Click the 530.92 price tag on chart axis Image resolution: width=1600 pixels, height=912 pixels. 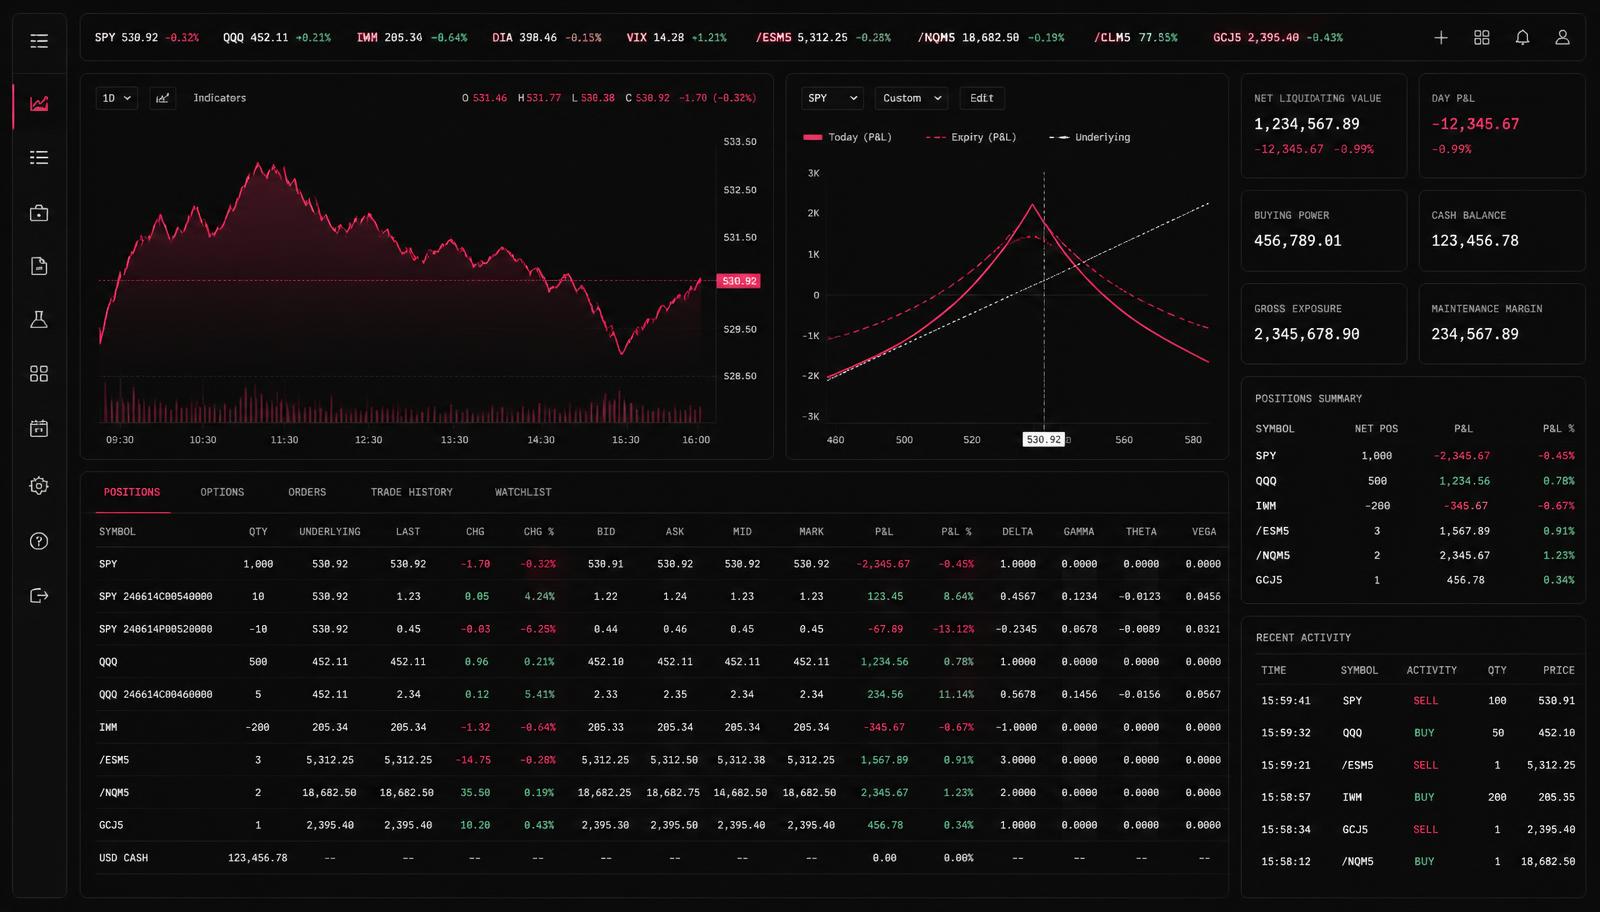coord(739,281)
